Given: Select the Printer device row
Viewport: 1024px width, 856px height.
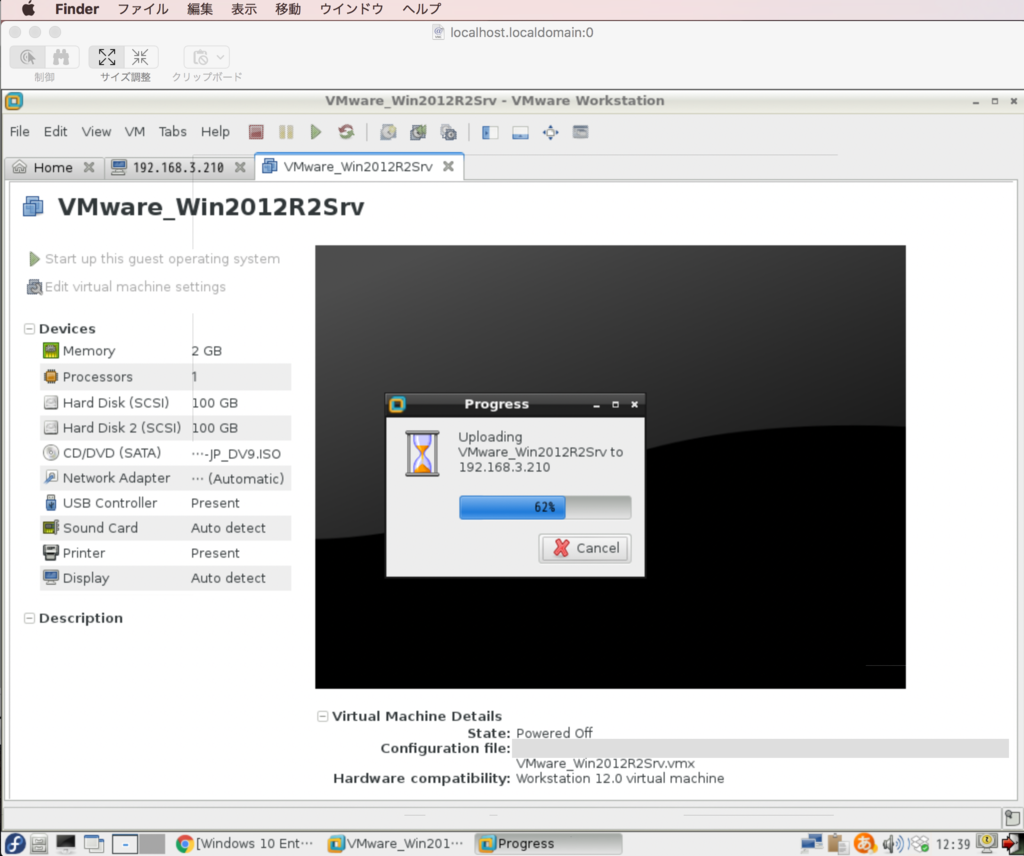Looking at the screenshot, I should pos(165,553).
